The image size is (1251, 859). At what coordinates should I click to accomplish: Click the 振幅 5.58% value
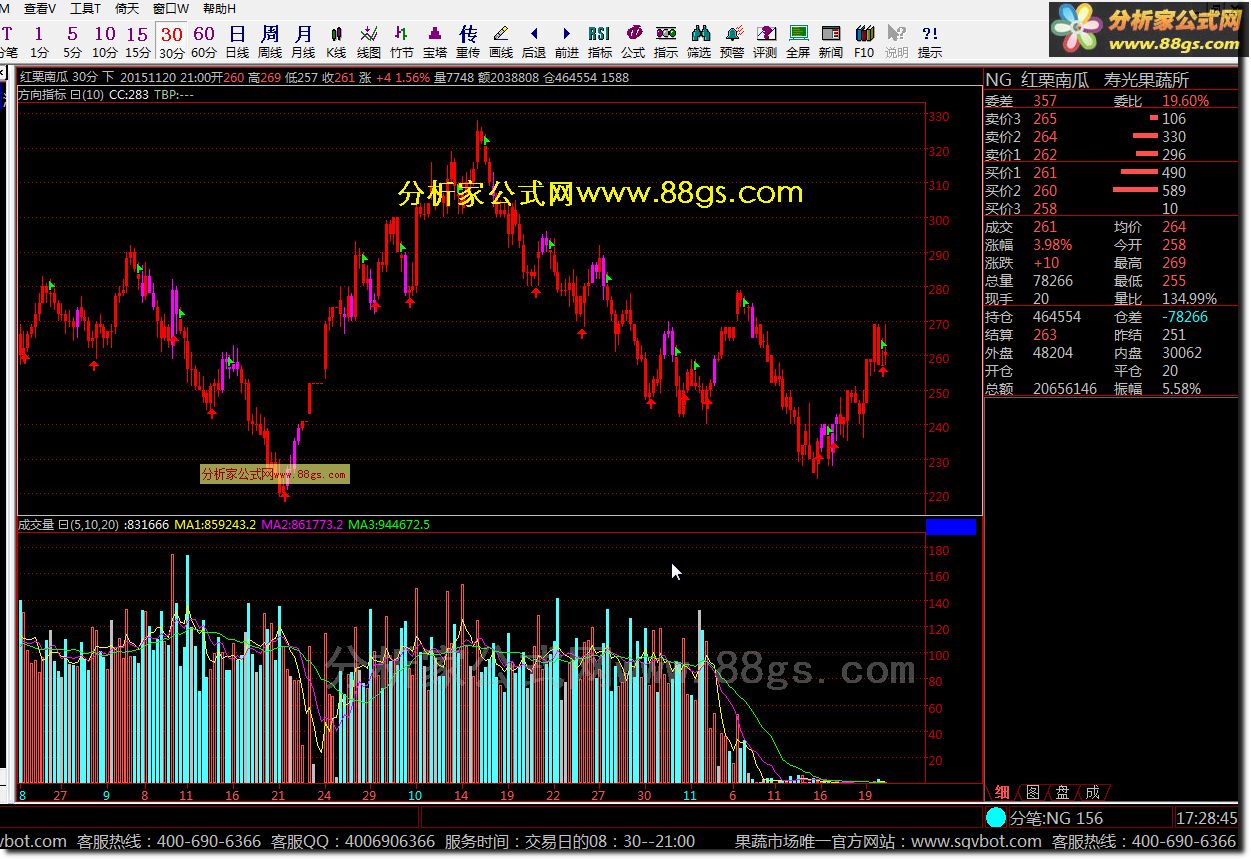[1181, 389]
